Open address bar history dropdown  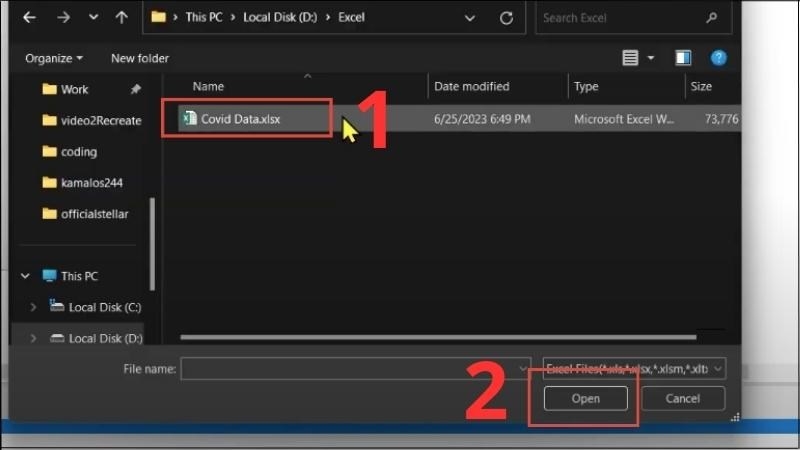(x=470, y=18)
